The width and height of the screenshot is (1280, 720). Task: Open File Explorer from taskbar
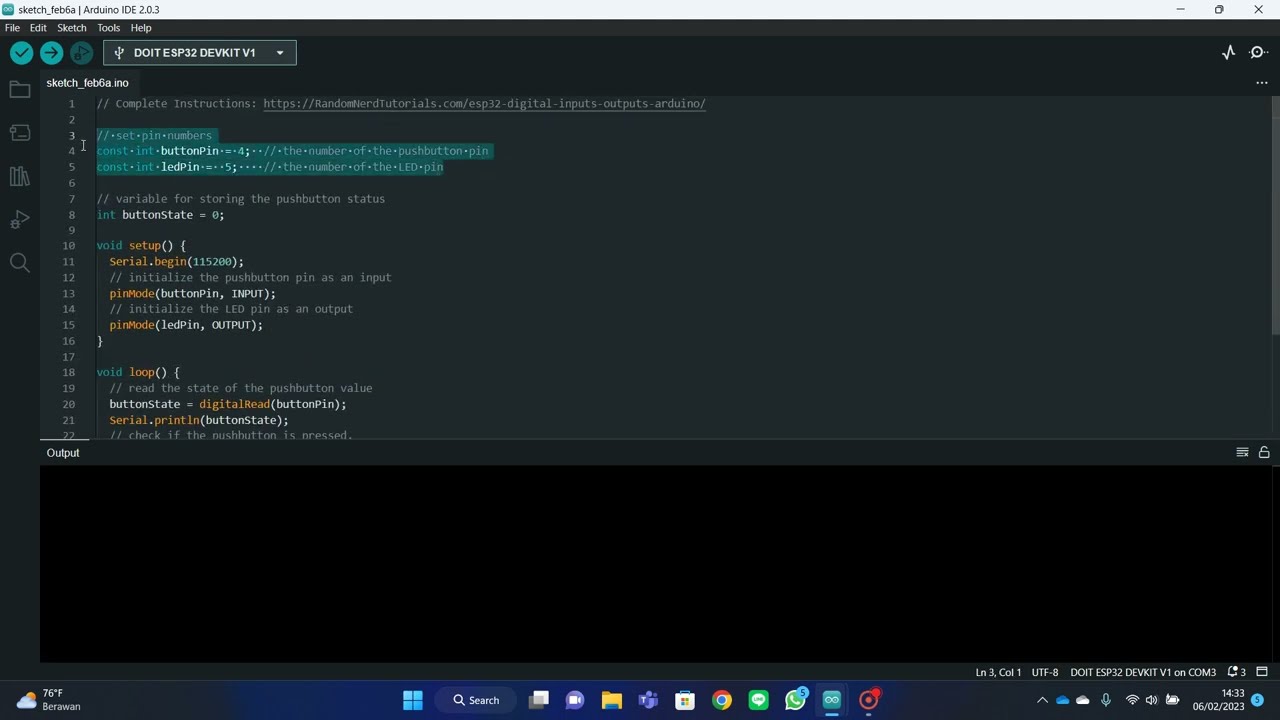(612, 700)
